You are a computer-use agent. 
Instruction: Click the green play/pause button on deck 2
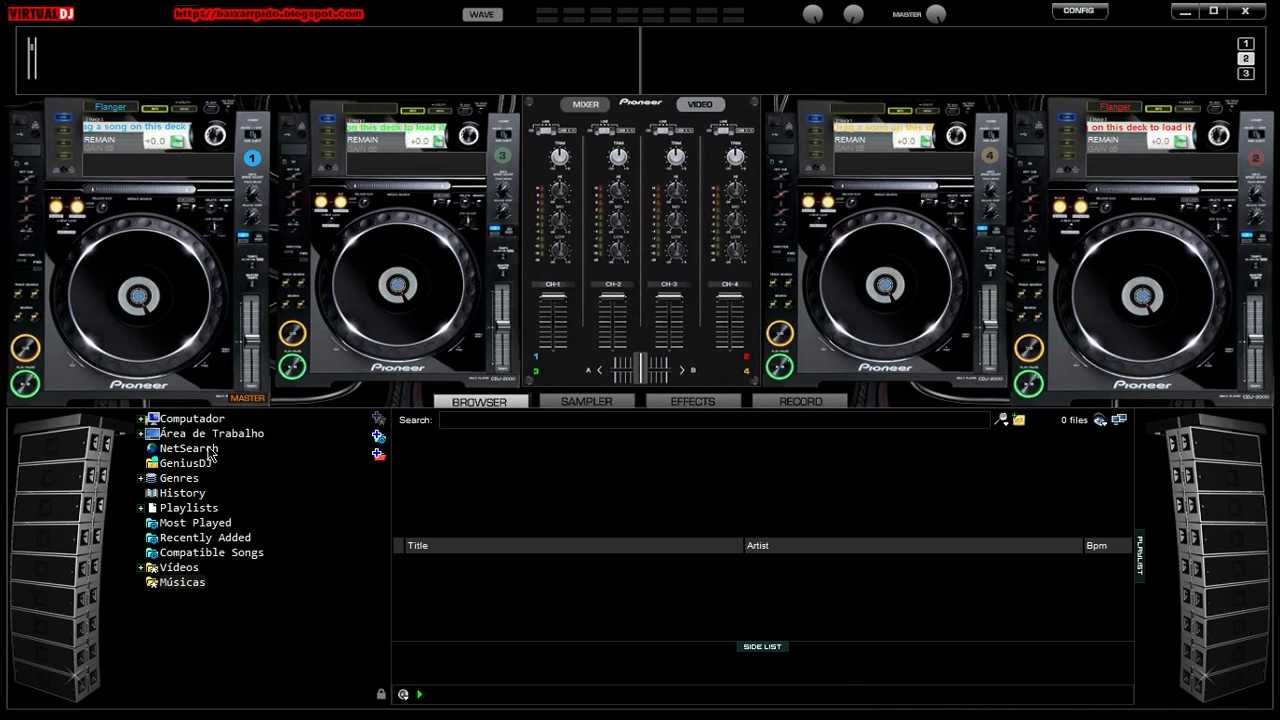(x=1029, y=383)
